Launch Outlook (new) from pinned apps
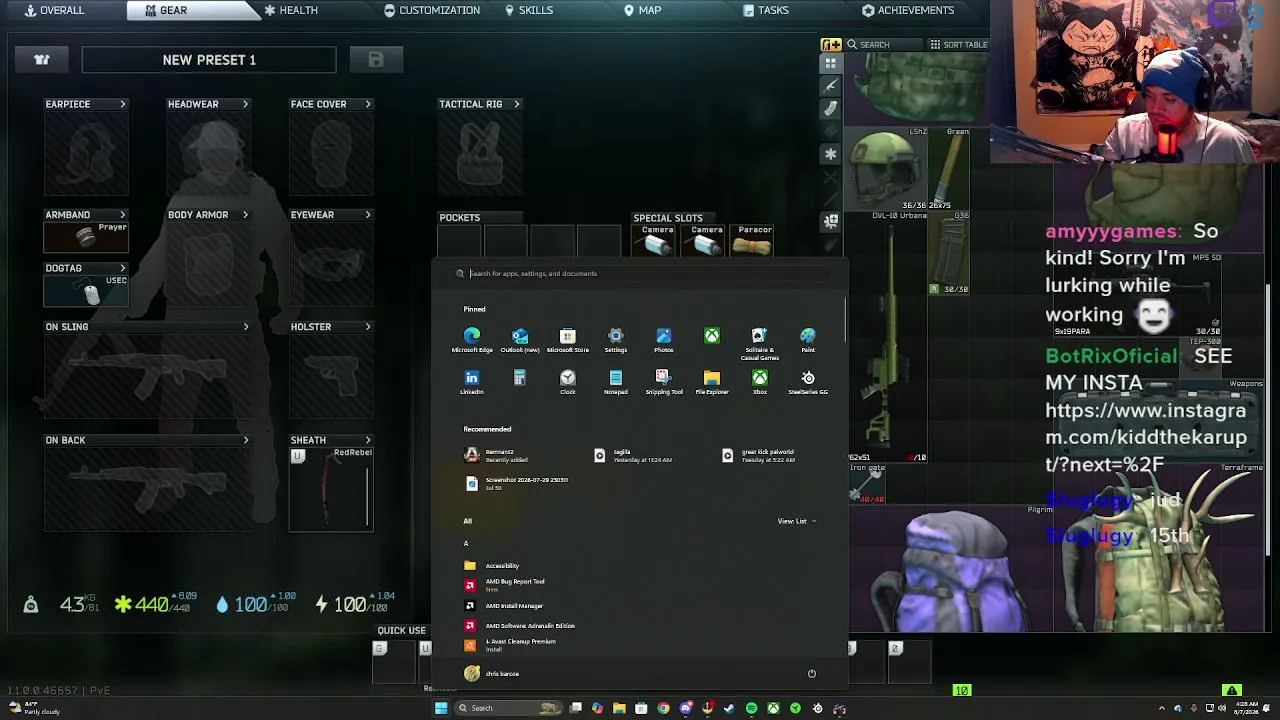Screen dimensions: 1280x720 520,340
